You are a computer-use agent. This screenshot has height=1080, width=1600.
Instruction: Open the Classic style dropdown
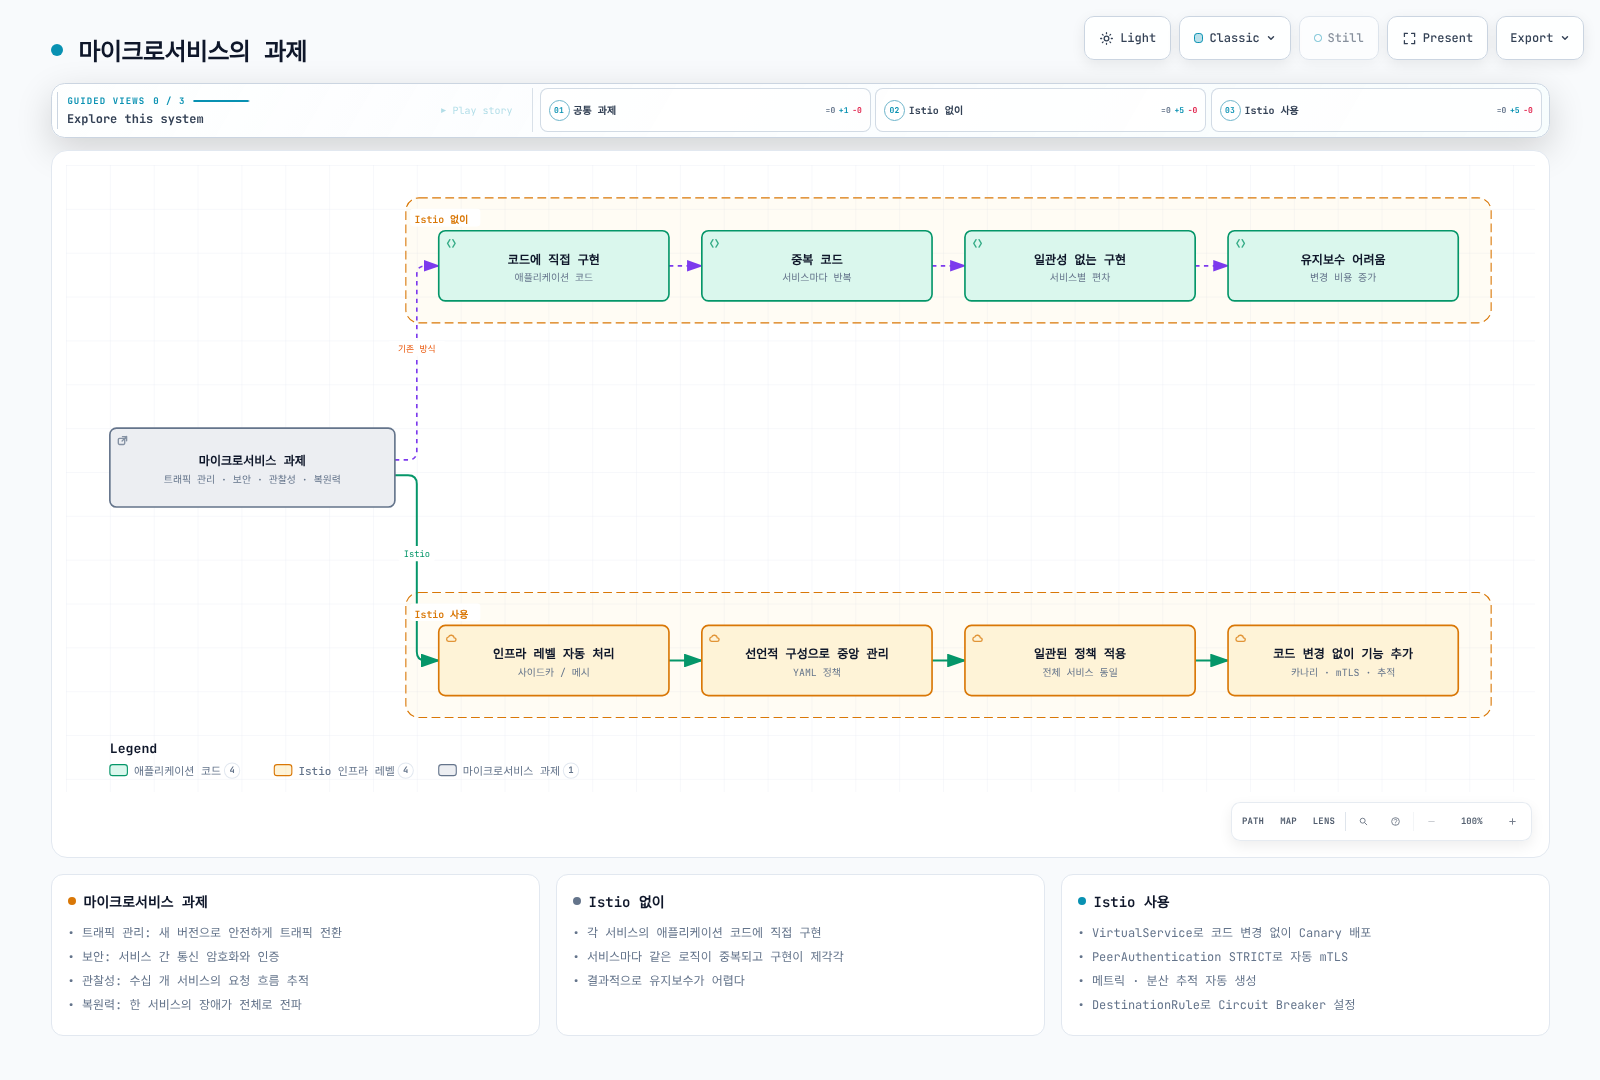click(x=1234, y=38)
